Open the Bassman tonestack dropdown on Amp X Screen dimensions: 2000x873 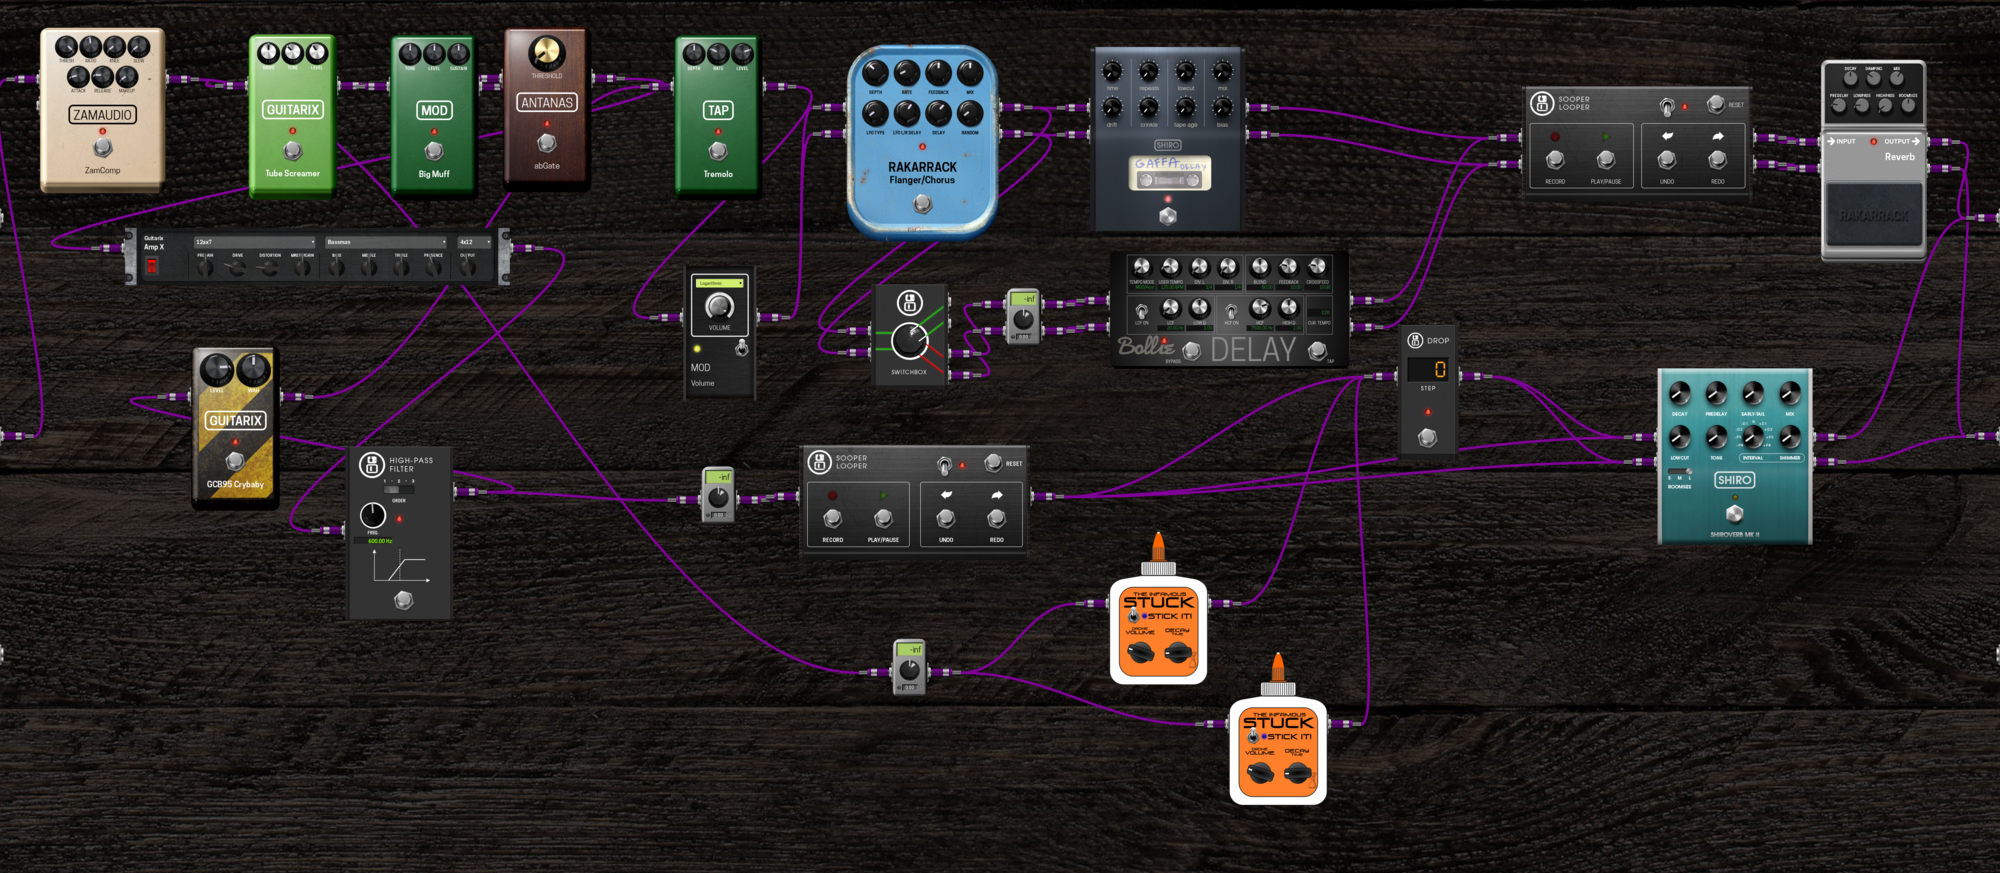(386, 242)
